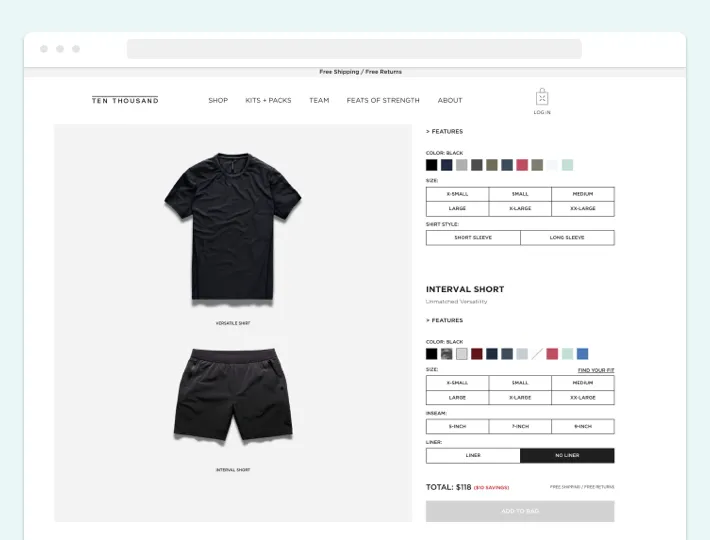Image resolution: width=710 pixels, height=540 pixels.
Task: Select Medium size for the shirt
Action: 583,194
